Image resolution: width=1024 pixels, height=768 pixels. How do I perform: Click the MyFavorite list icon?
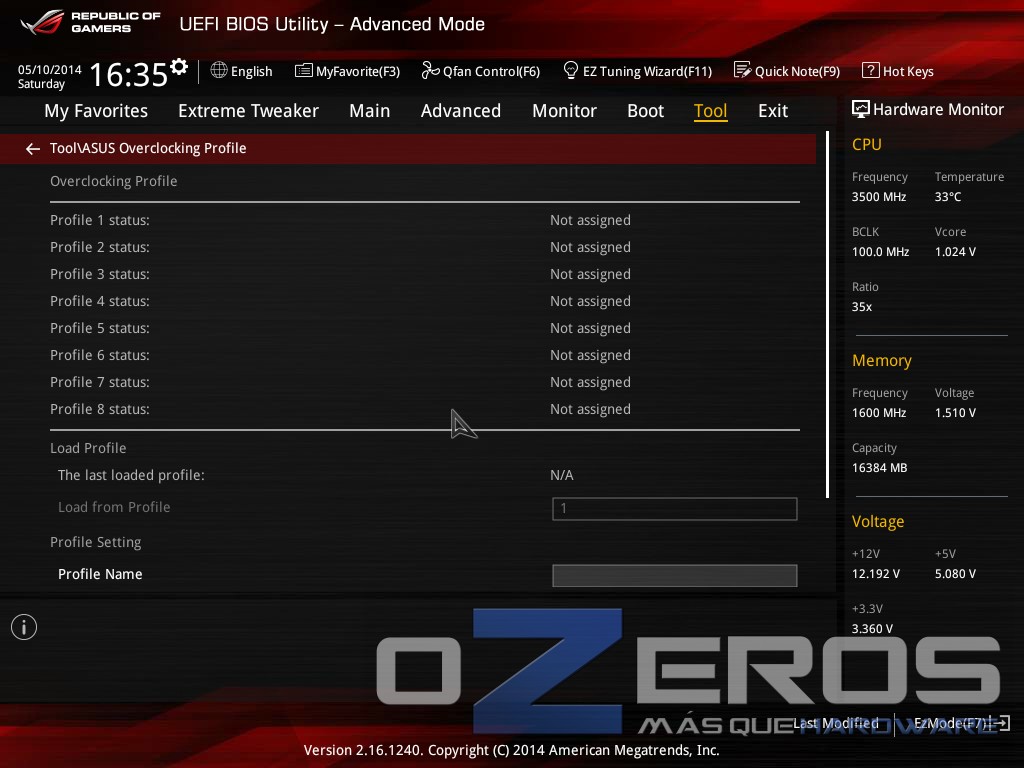304,71
